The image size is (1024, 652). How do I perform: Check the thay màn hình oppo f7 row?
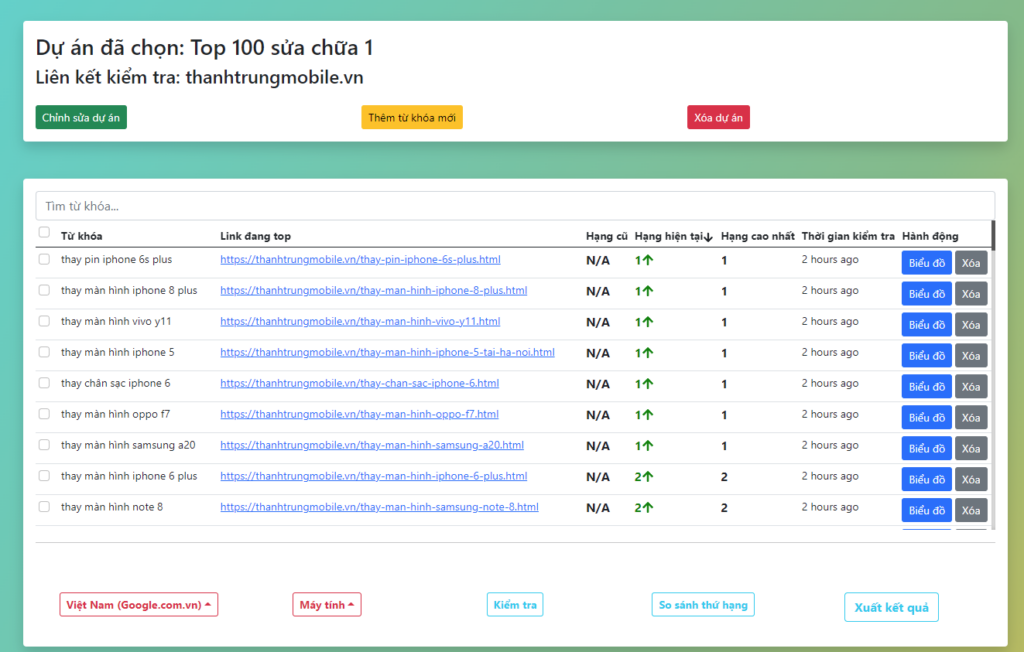click(43, 414)
